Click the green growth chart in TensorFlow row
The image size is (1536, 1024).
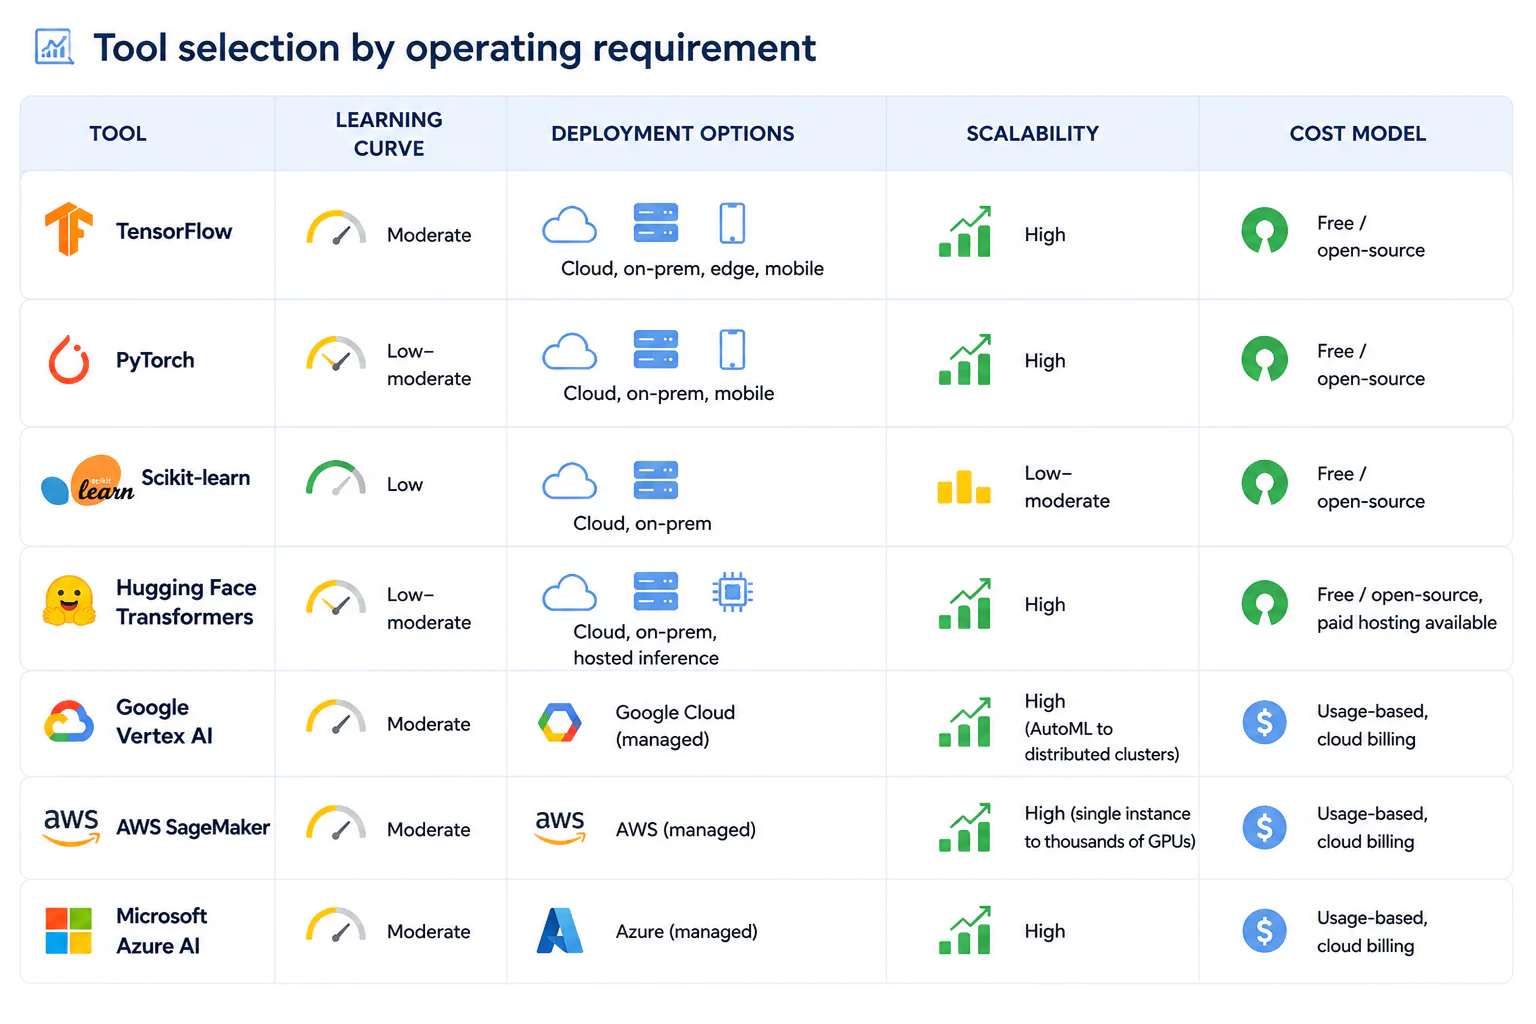pyautogui.click(x=965, y=231)
